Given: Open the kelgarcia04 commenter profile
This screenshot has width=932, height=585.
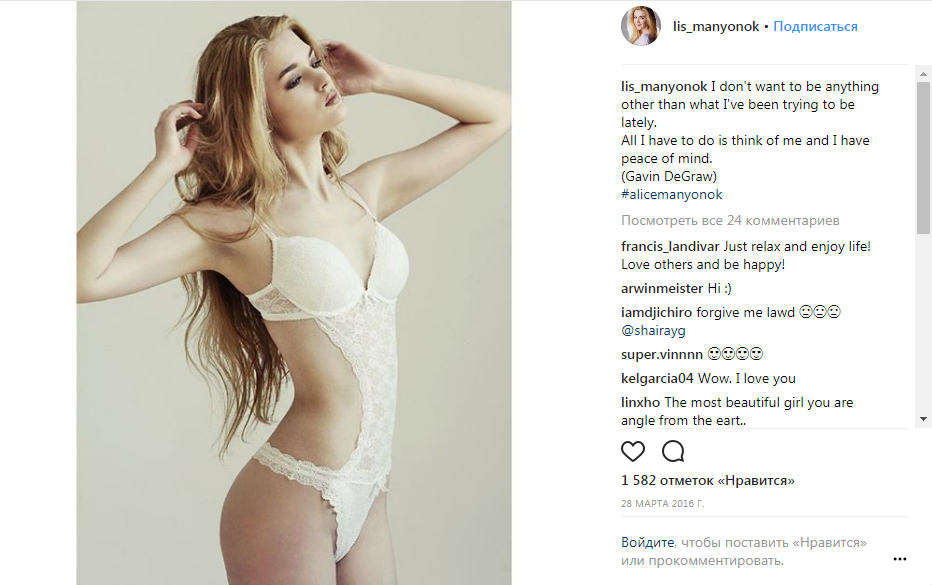Looking at the screenshot, I should coord(657,379).
